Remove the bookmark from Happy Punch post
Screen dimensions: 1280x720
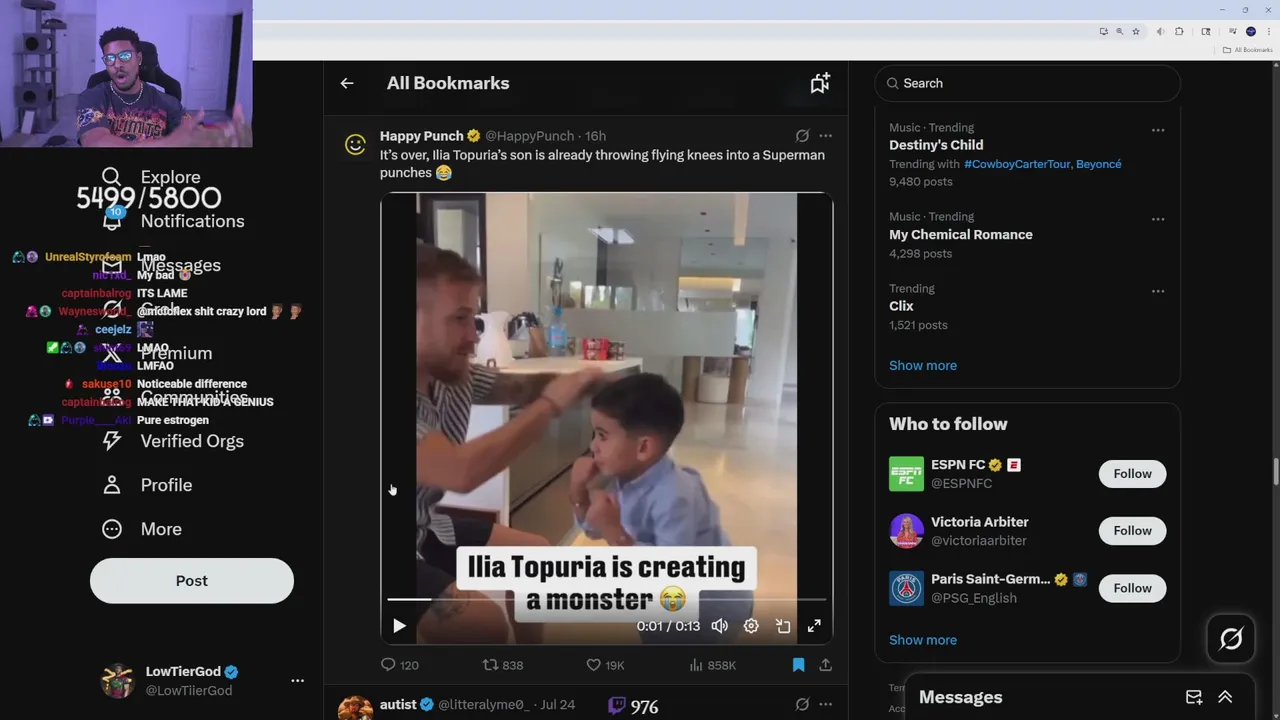coord(798,665)
